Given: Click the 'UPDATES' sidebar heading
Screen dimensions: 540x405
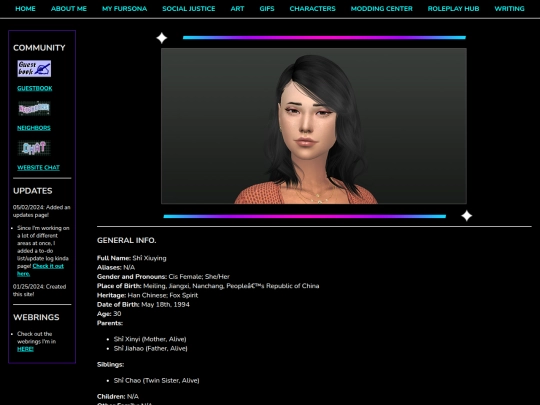Looking at the screenshot, I should [33, 191].
